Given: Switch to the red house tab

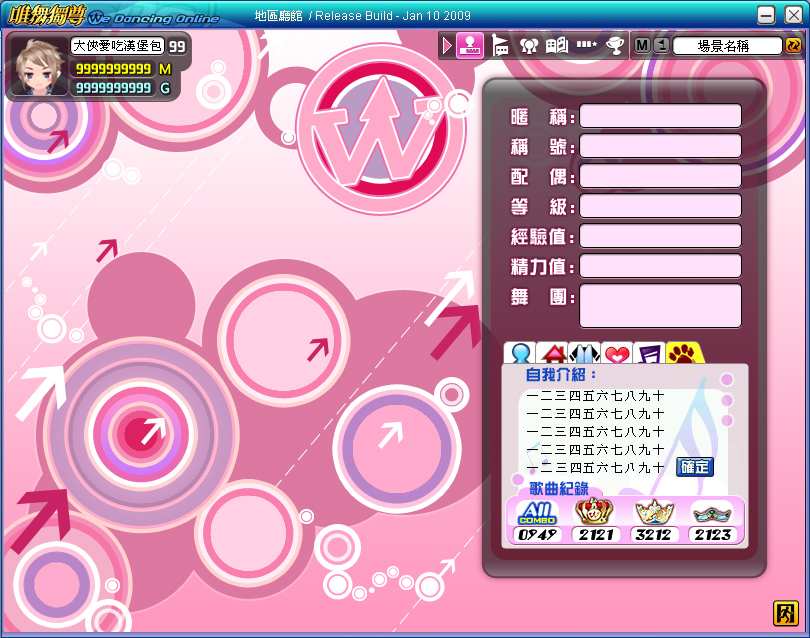Looking at the screenshot, I should (553, 353).
